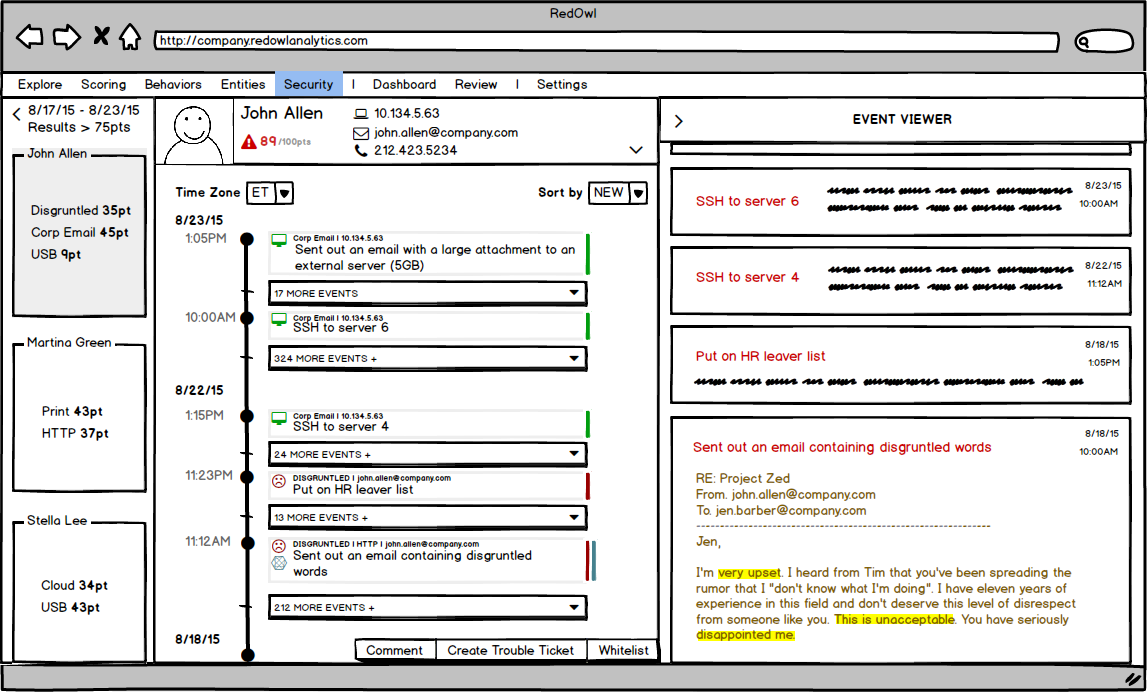This screenshot has width=1147, height=692.
Task: Open the Behaviors menu
Action: point(173,84)
